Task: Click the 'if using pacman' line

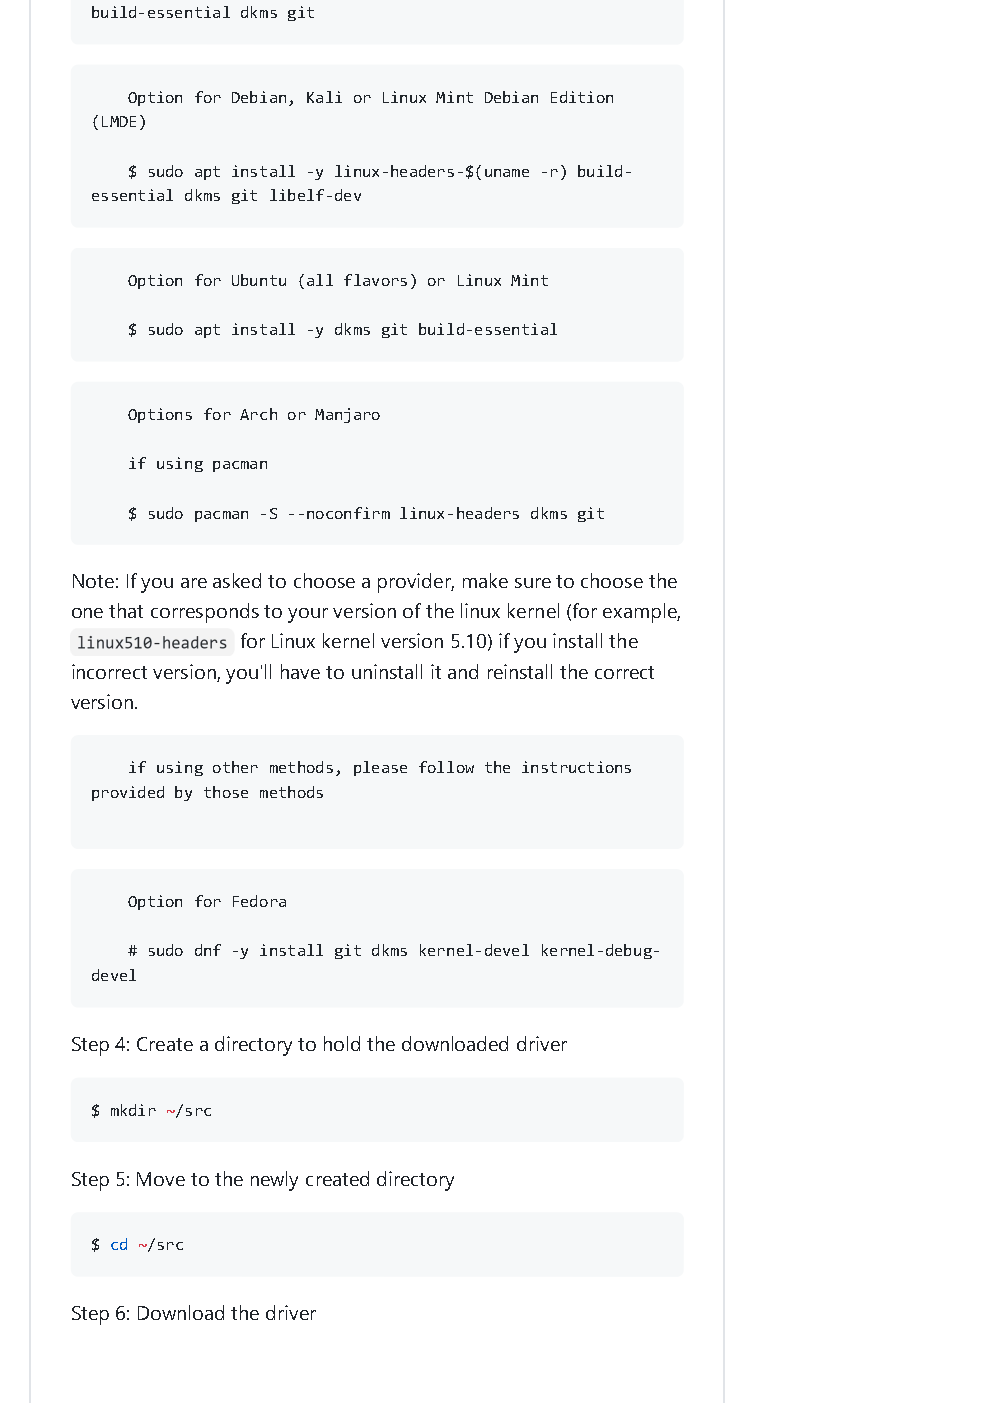Action: click(x=198, y=464)
